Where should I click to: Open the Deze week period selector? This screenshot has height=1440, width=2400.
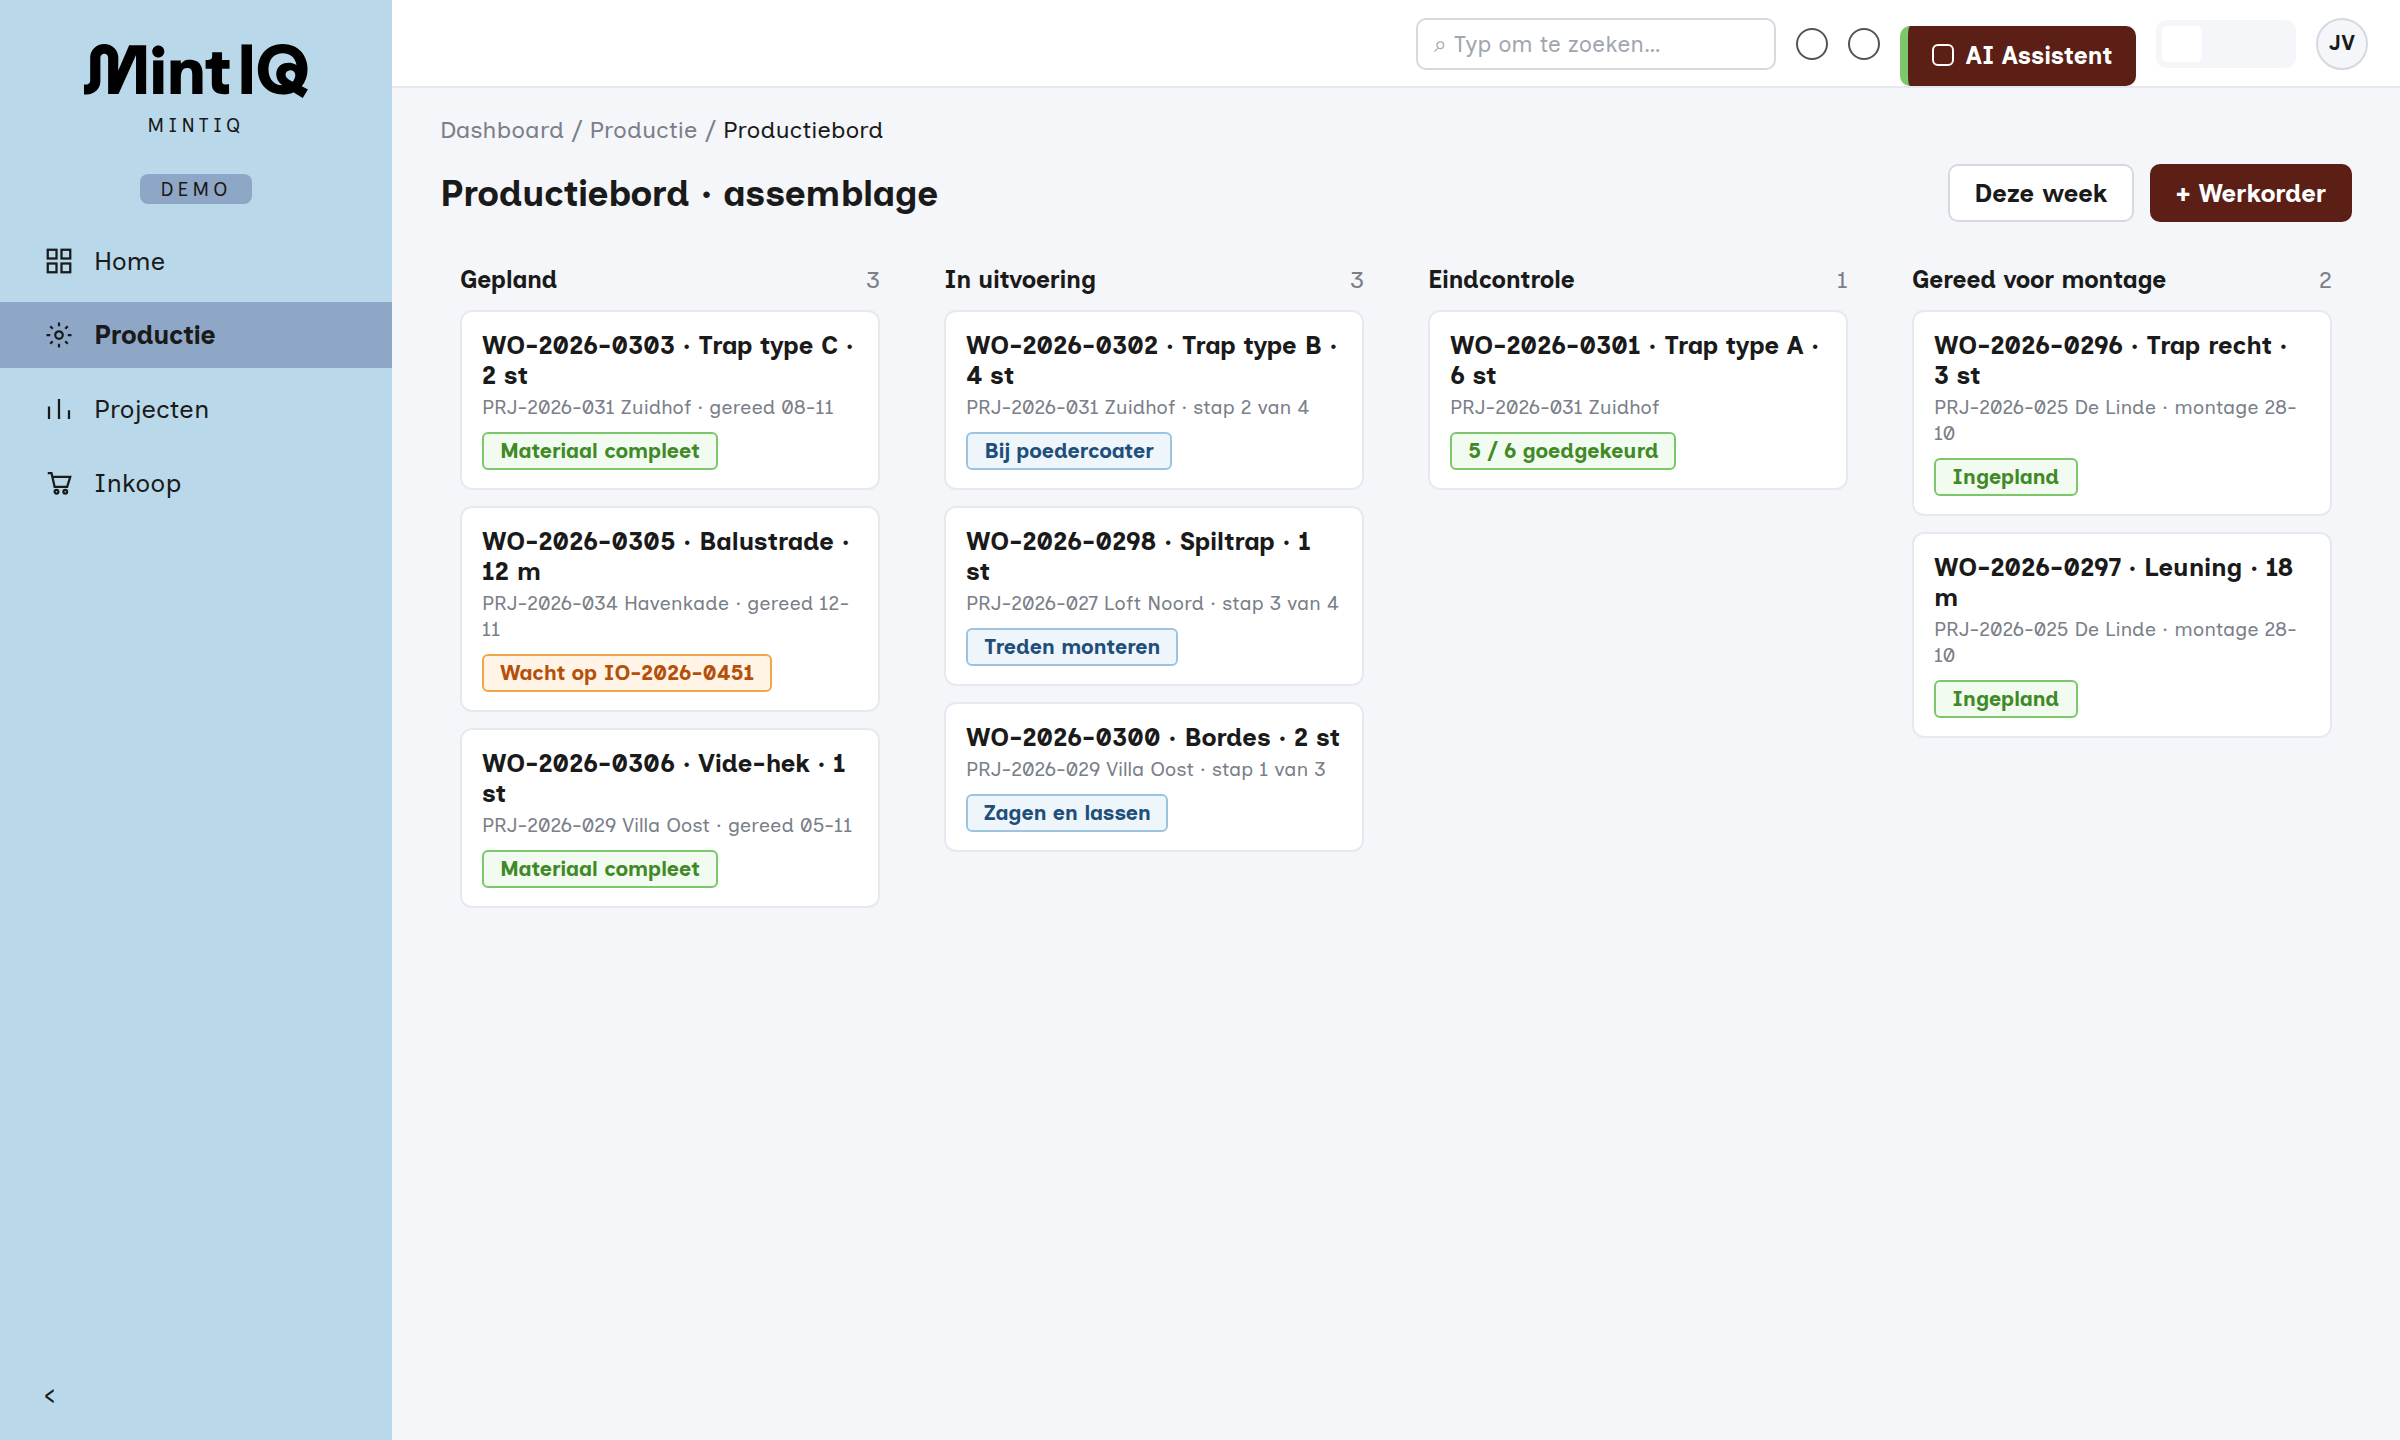[x=2040, y=193]
